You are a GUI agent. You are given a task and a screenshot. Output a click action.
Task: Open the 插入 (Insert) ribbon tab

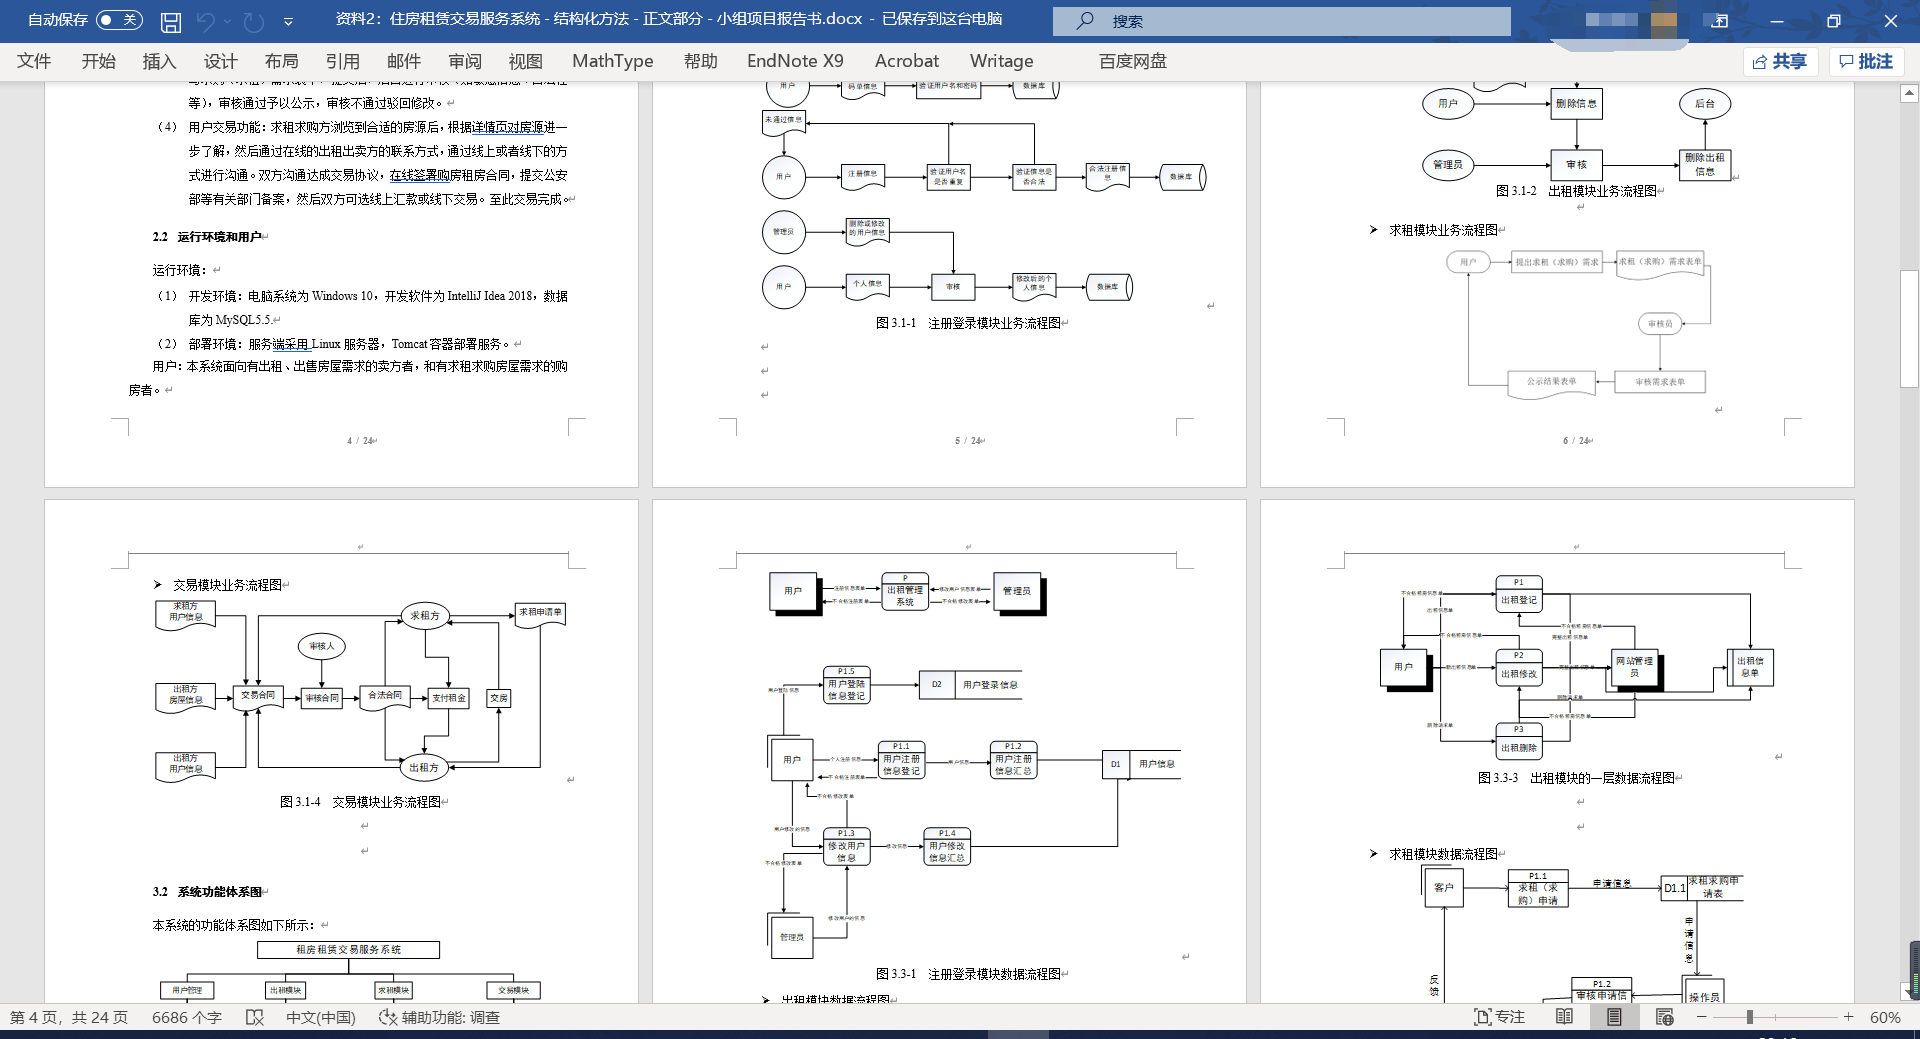(159, 61)
